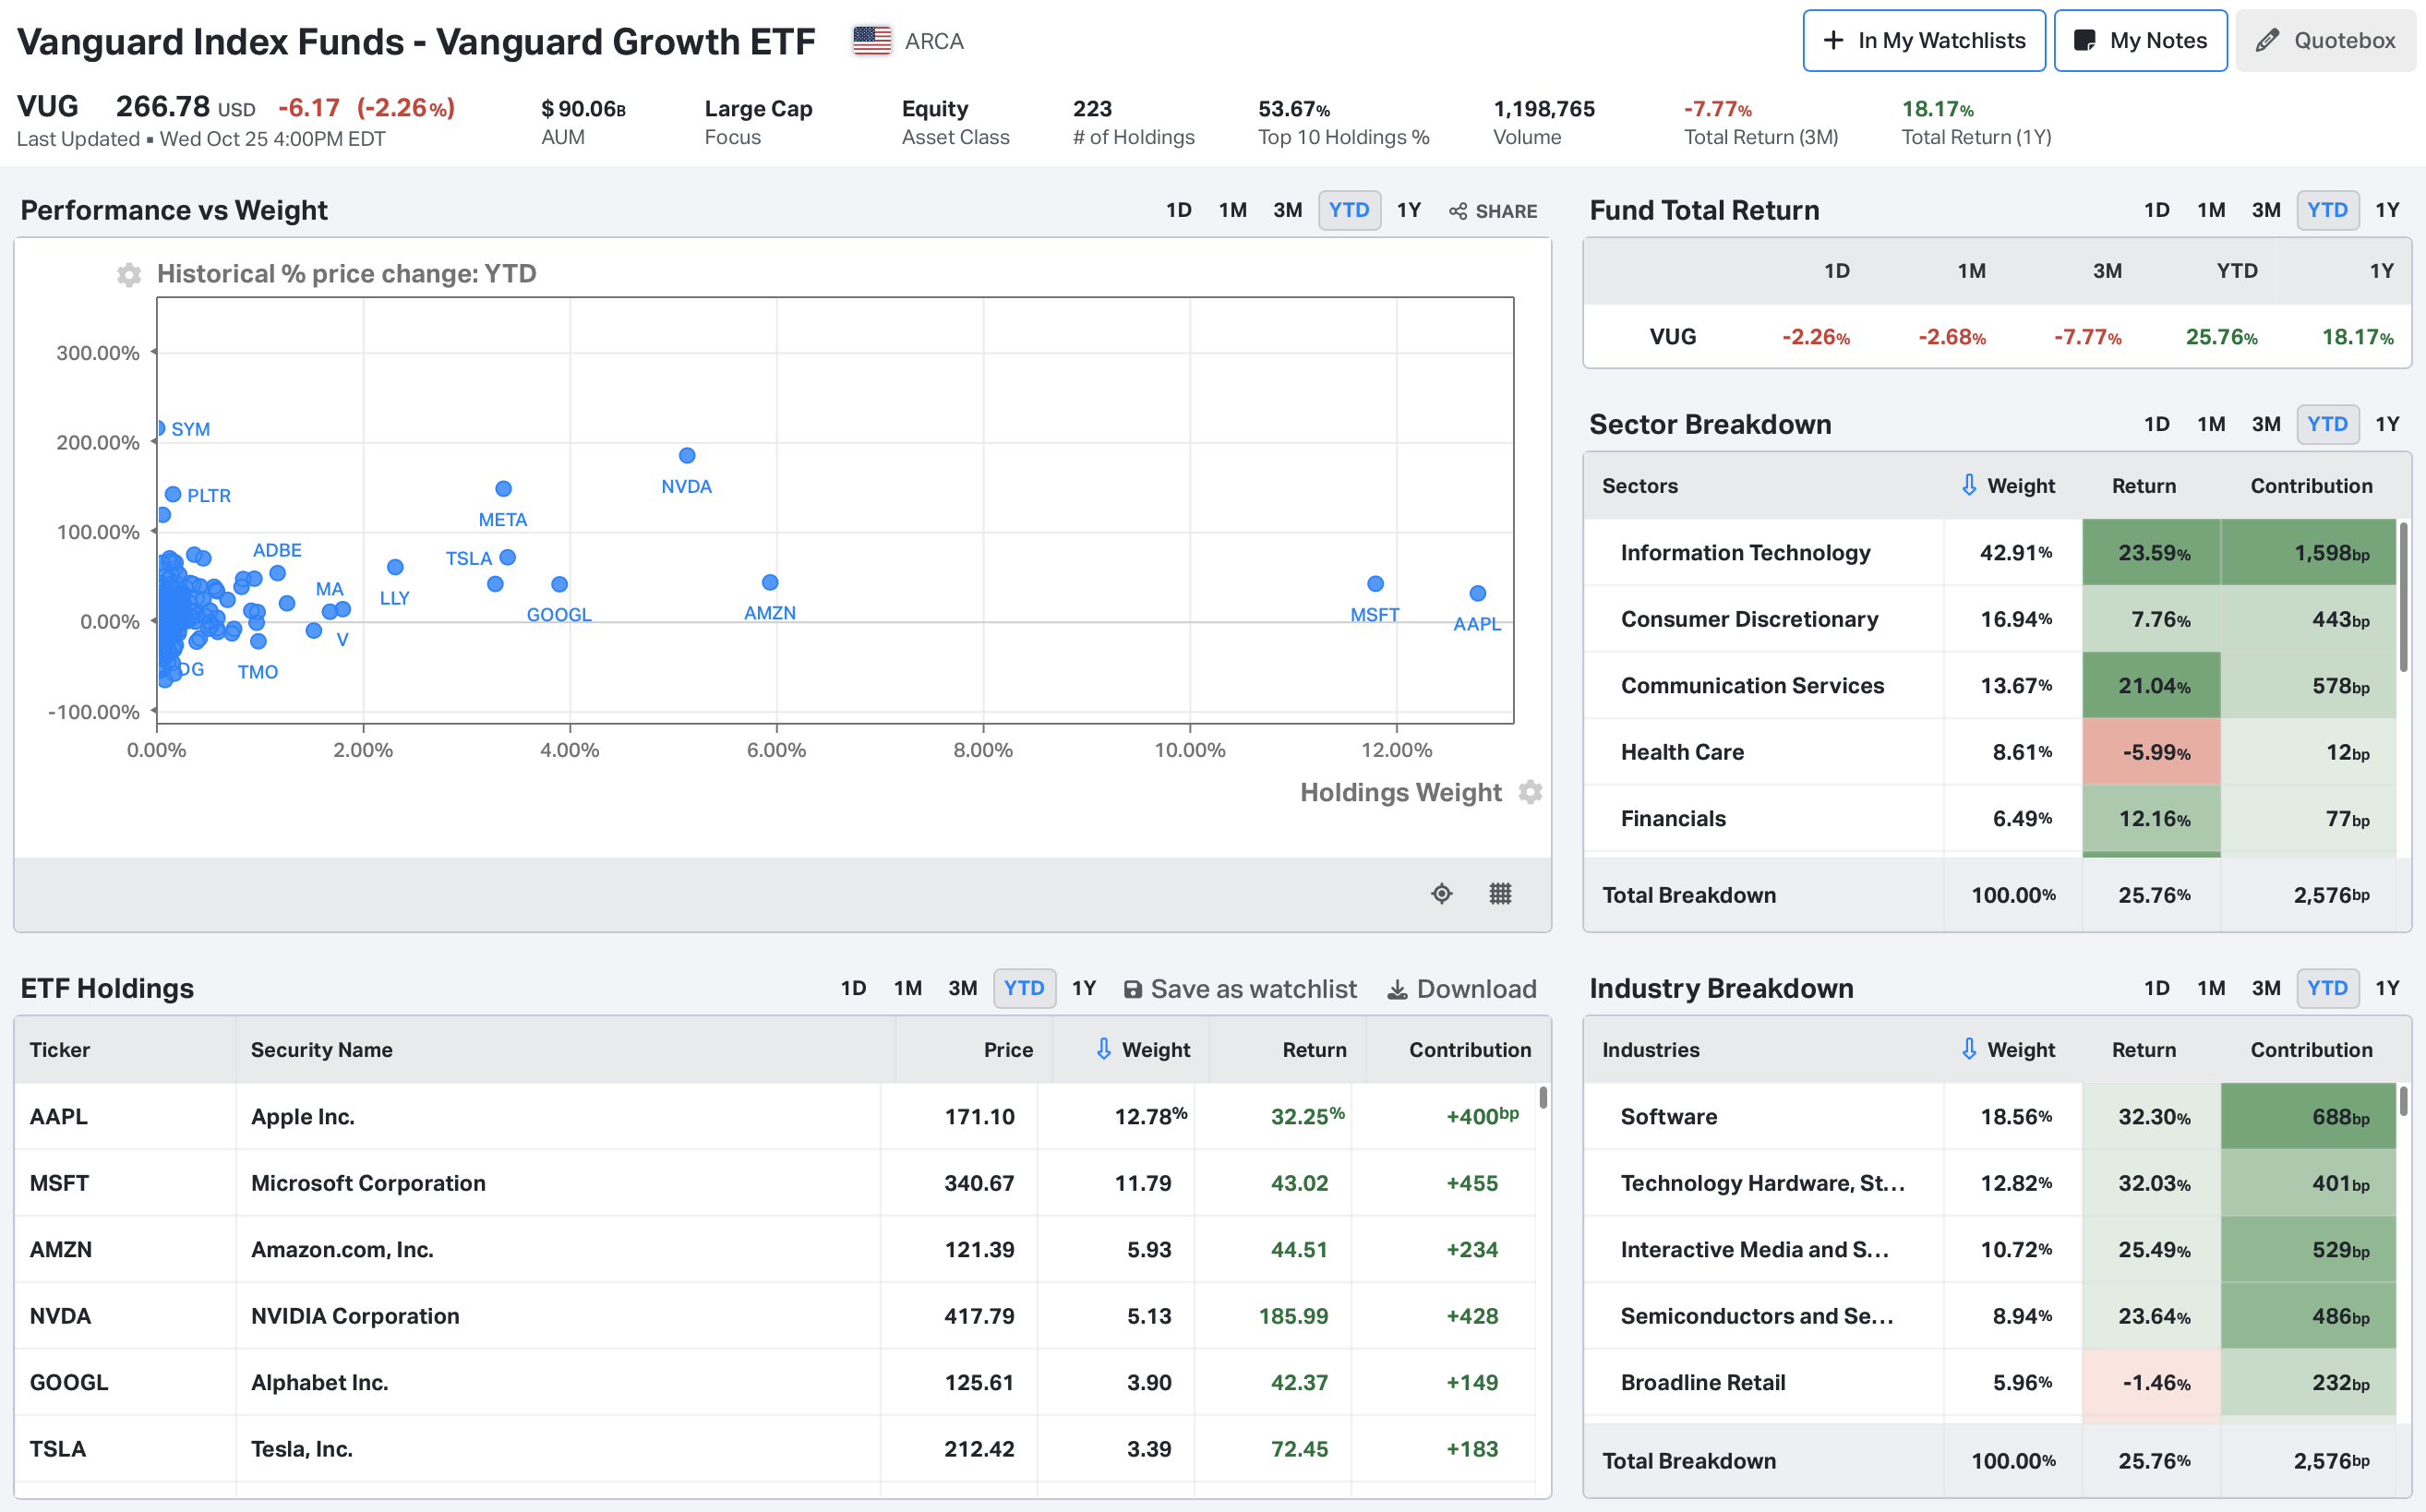Sort ETF Holdings by Ticker column

click(x=59, y=1049)
